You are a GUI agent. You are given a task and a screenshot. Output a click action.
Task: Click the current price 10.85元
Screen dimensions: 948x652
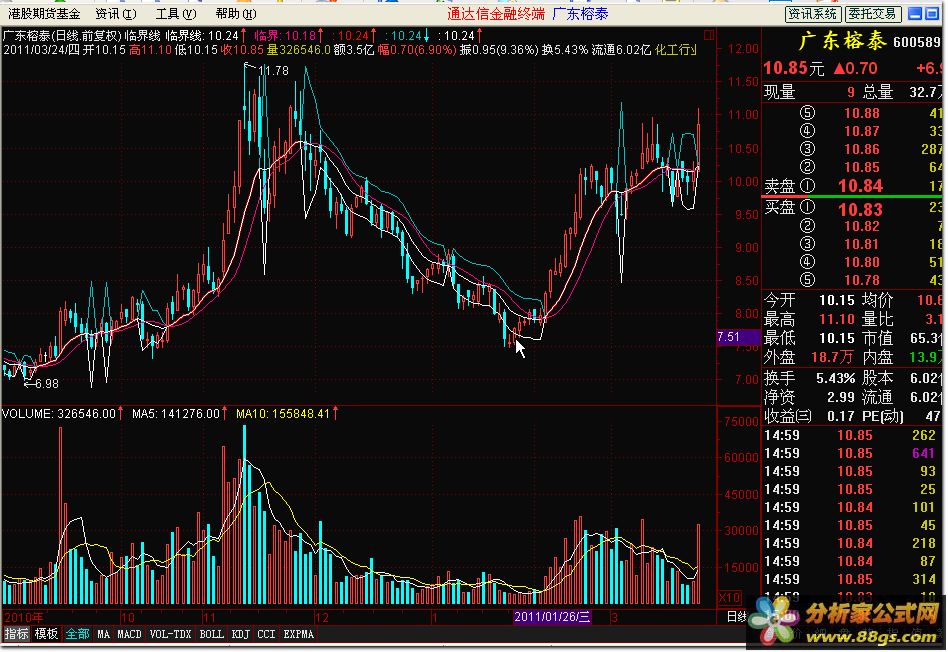[x=794, y=68]
